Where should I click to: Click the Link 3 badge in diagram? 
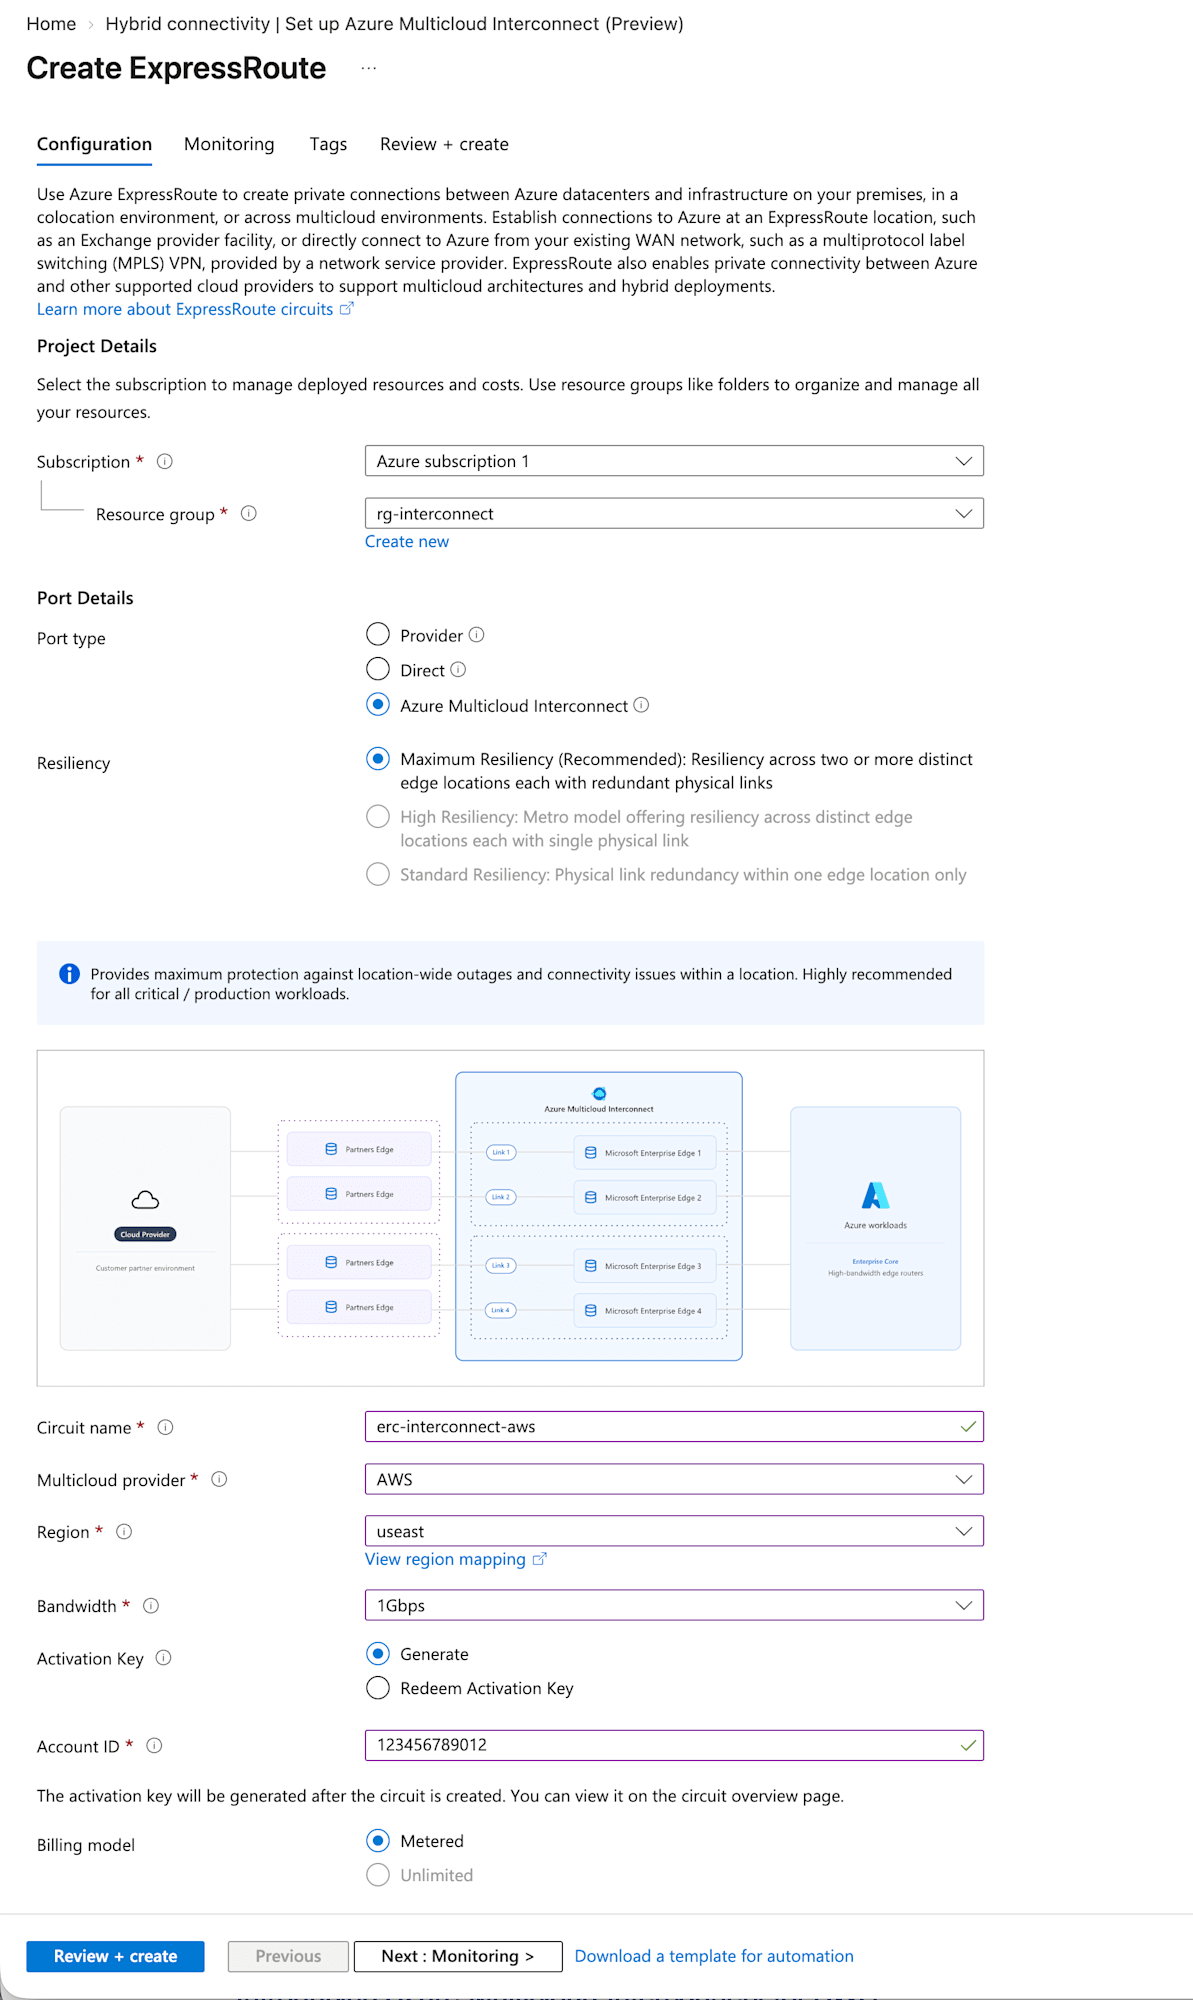click(x=501, y=1265)
